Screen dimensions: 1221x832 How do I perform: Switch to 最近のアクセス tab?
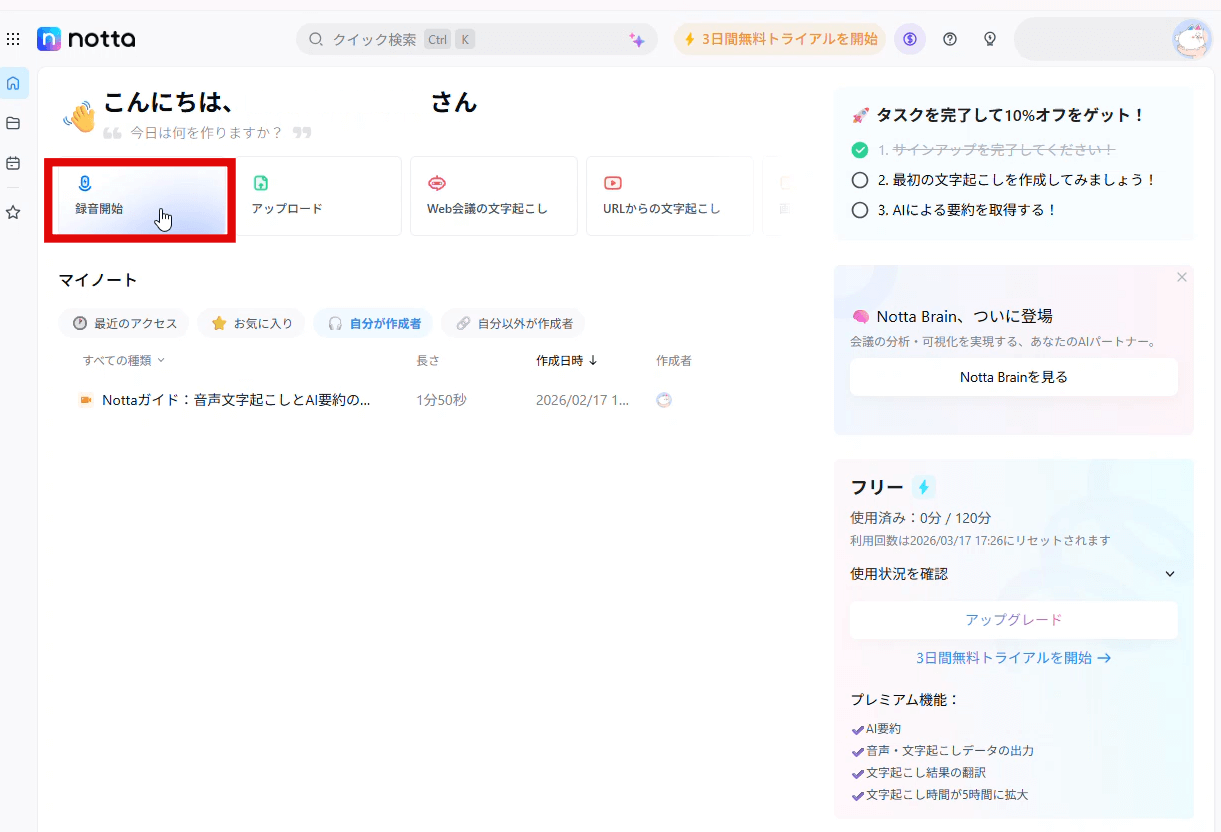pos(124,323)
